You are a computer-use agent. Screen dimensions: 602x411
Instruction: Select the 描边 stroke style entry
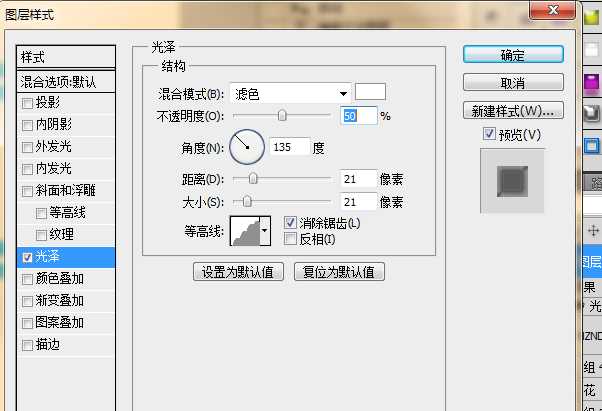48,344
